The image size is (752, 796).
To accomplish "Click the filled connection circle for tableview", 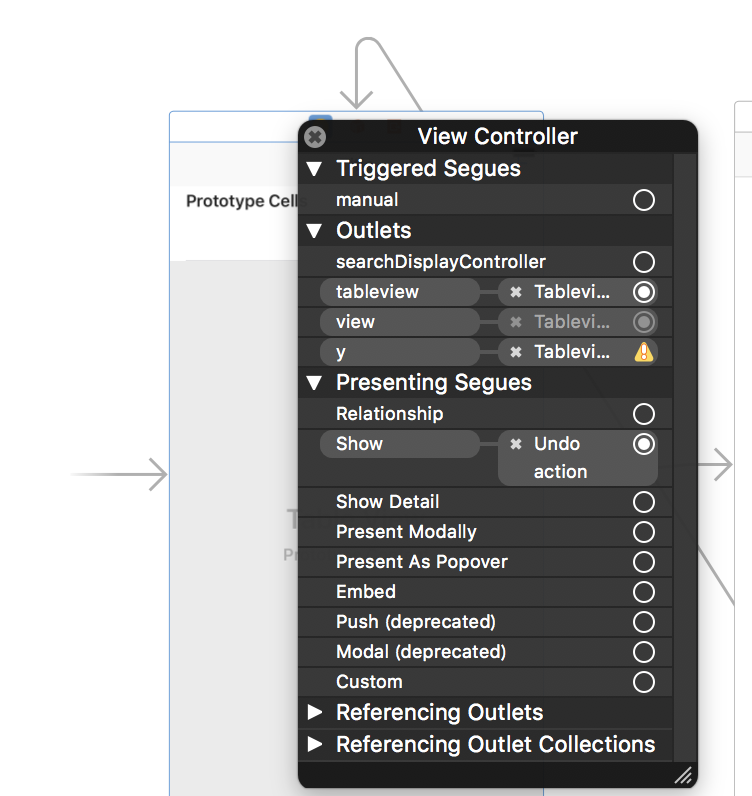I will [644, 292].
